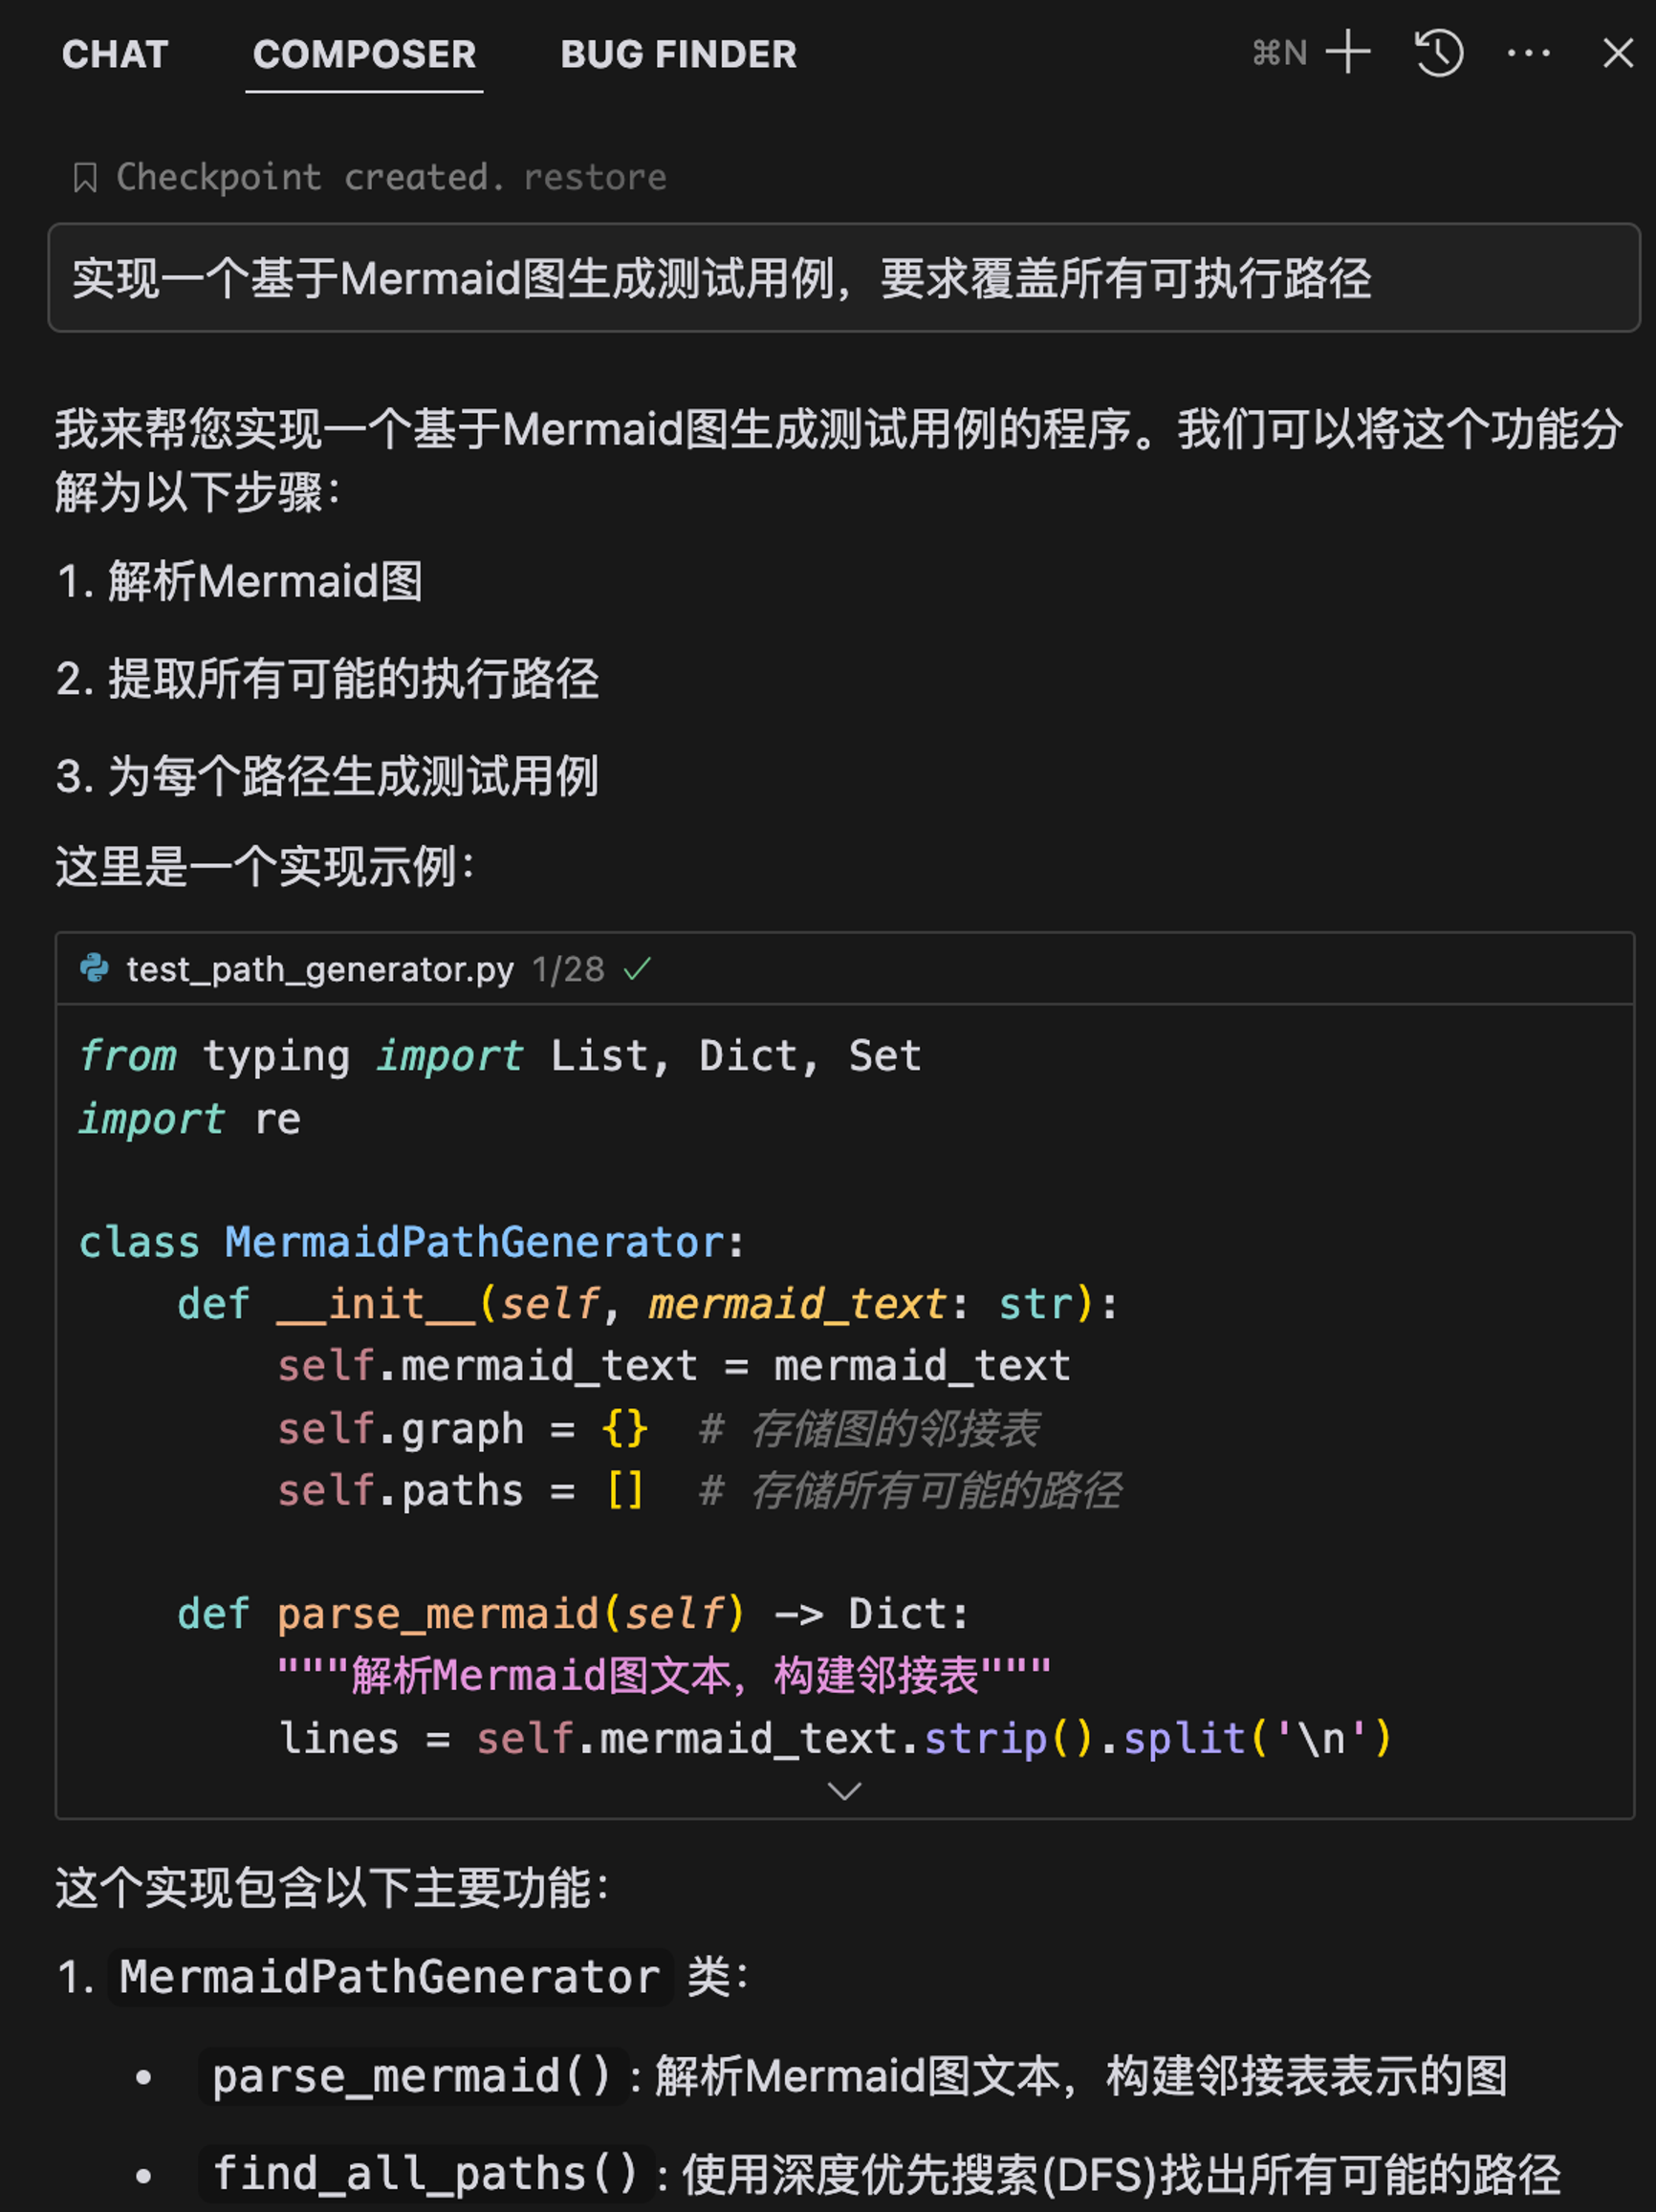This screenshot has width=1656, height=2212.
Task: Click the checkpoint bookmark icon
Action: [x=85, y=178]
